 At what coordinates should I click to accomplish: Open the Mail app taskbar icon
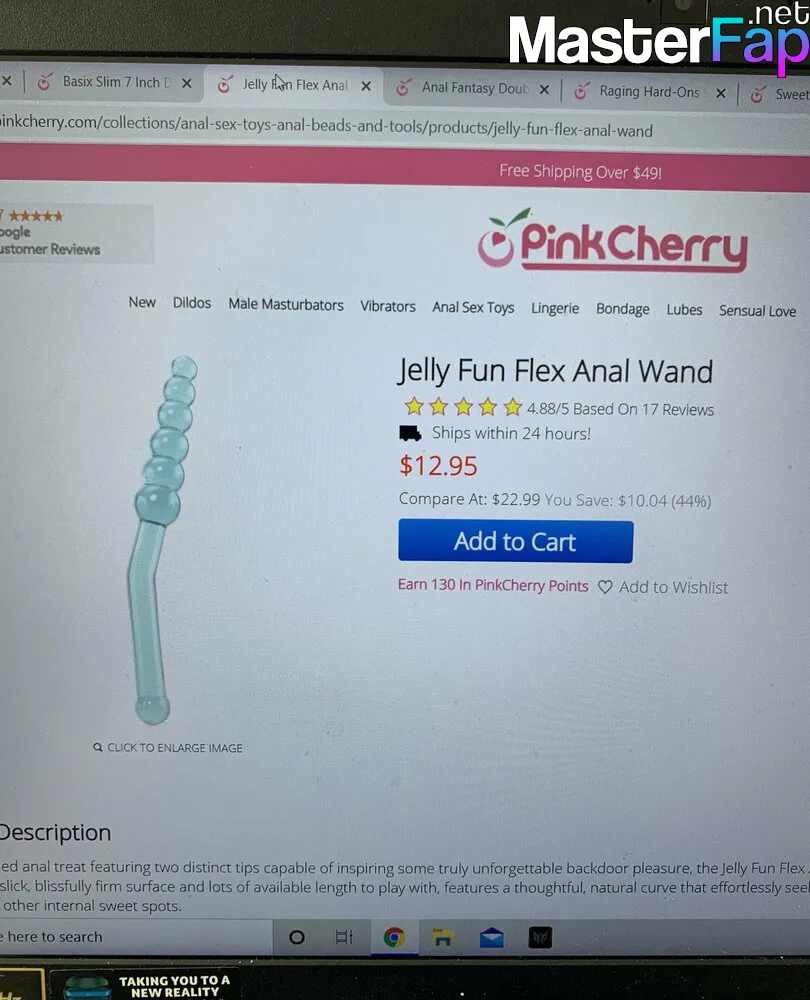point(492,938)
